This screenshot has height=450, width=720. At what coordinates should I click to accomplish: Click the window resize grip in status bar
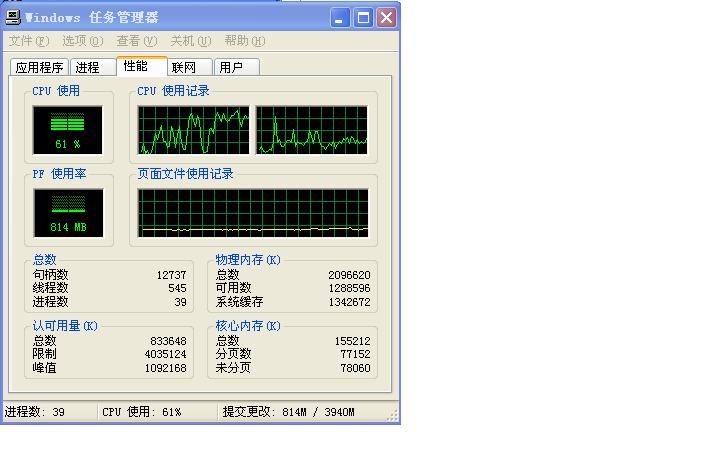(x=393, y=416)
